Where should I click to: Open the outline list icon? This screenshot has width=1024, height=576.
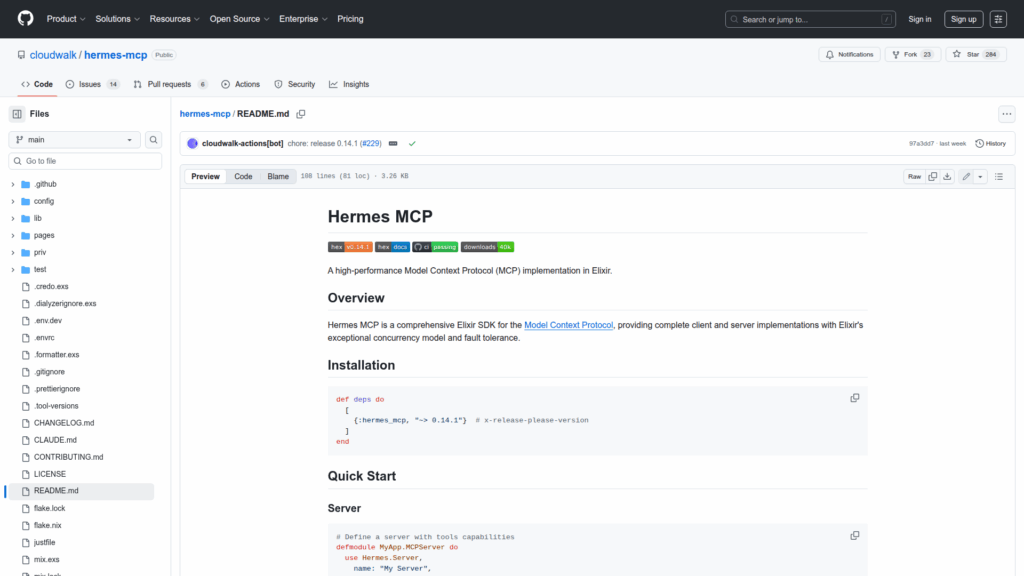coord(998,177)
